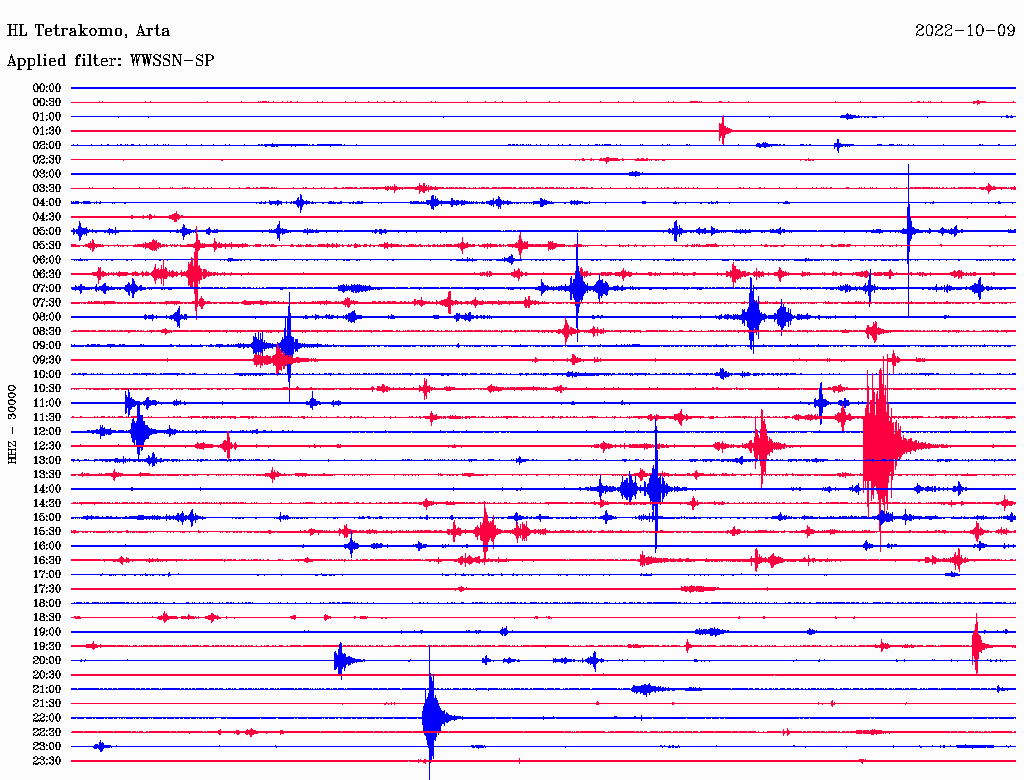Select the 17:00 time label
This screenshot has width=1024, height=780.
pos(47,575)
